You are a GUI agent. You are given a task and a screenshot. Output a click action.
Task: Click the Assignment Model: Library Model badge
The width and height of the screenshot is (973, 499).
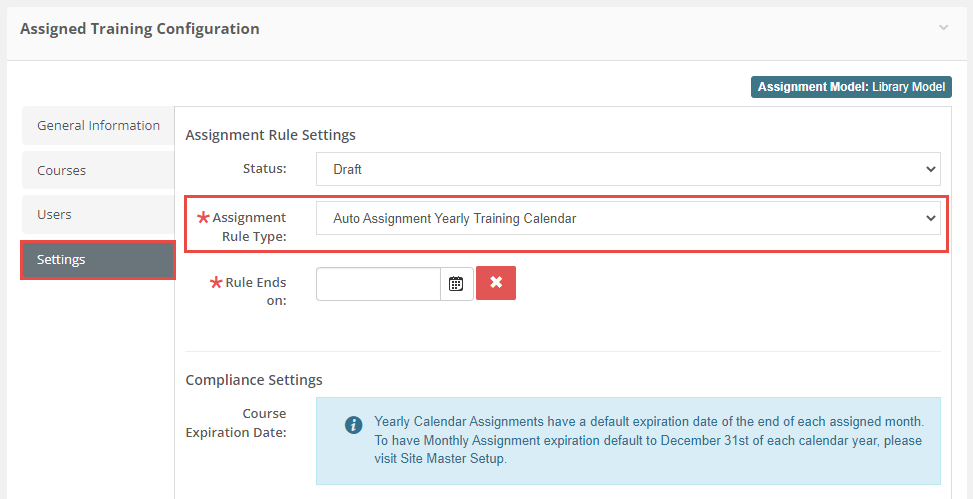pos(851,87)
